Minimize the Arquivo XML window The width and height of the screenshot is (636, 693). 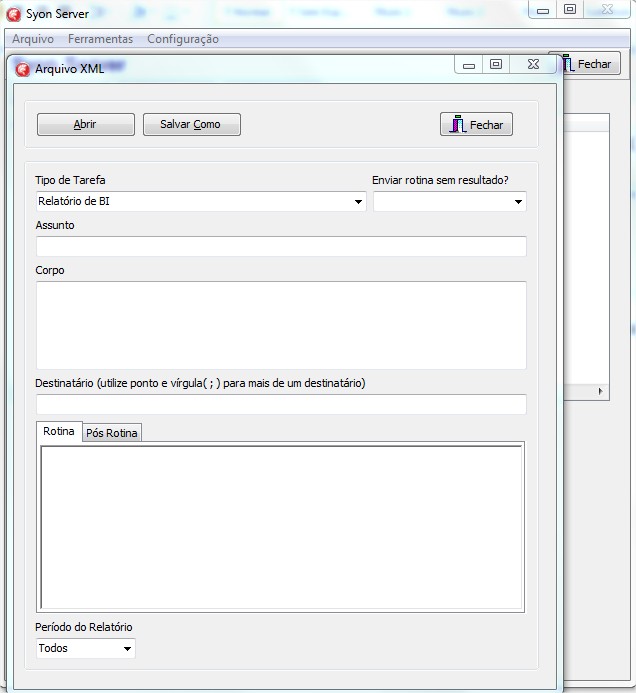[x=469, y=65]
